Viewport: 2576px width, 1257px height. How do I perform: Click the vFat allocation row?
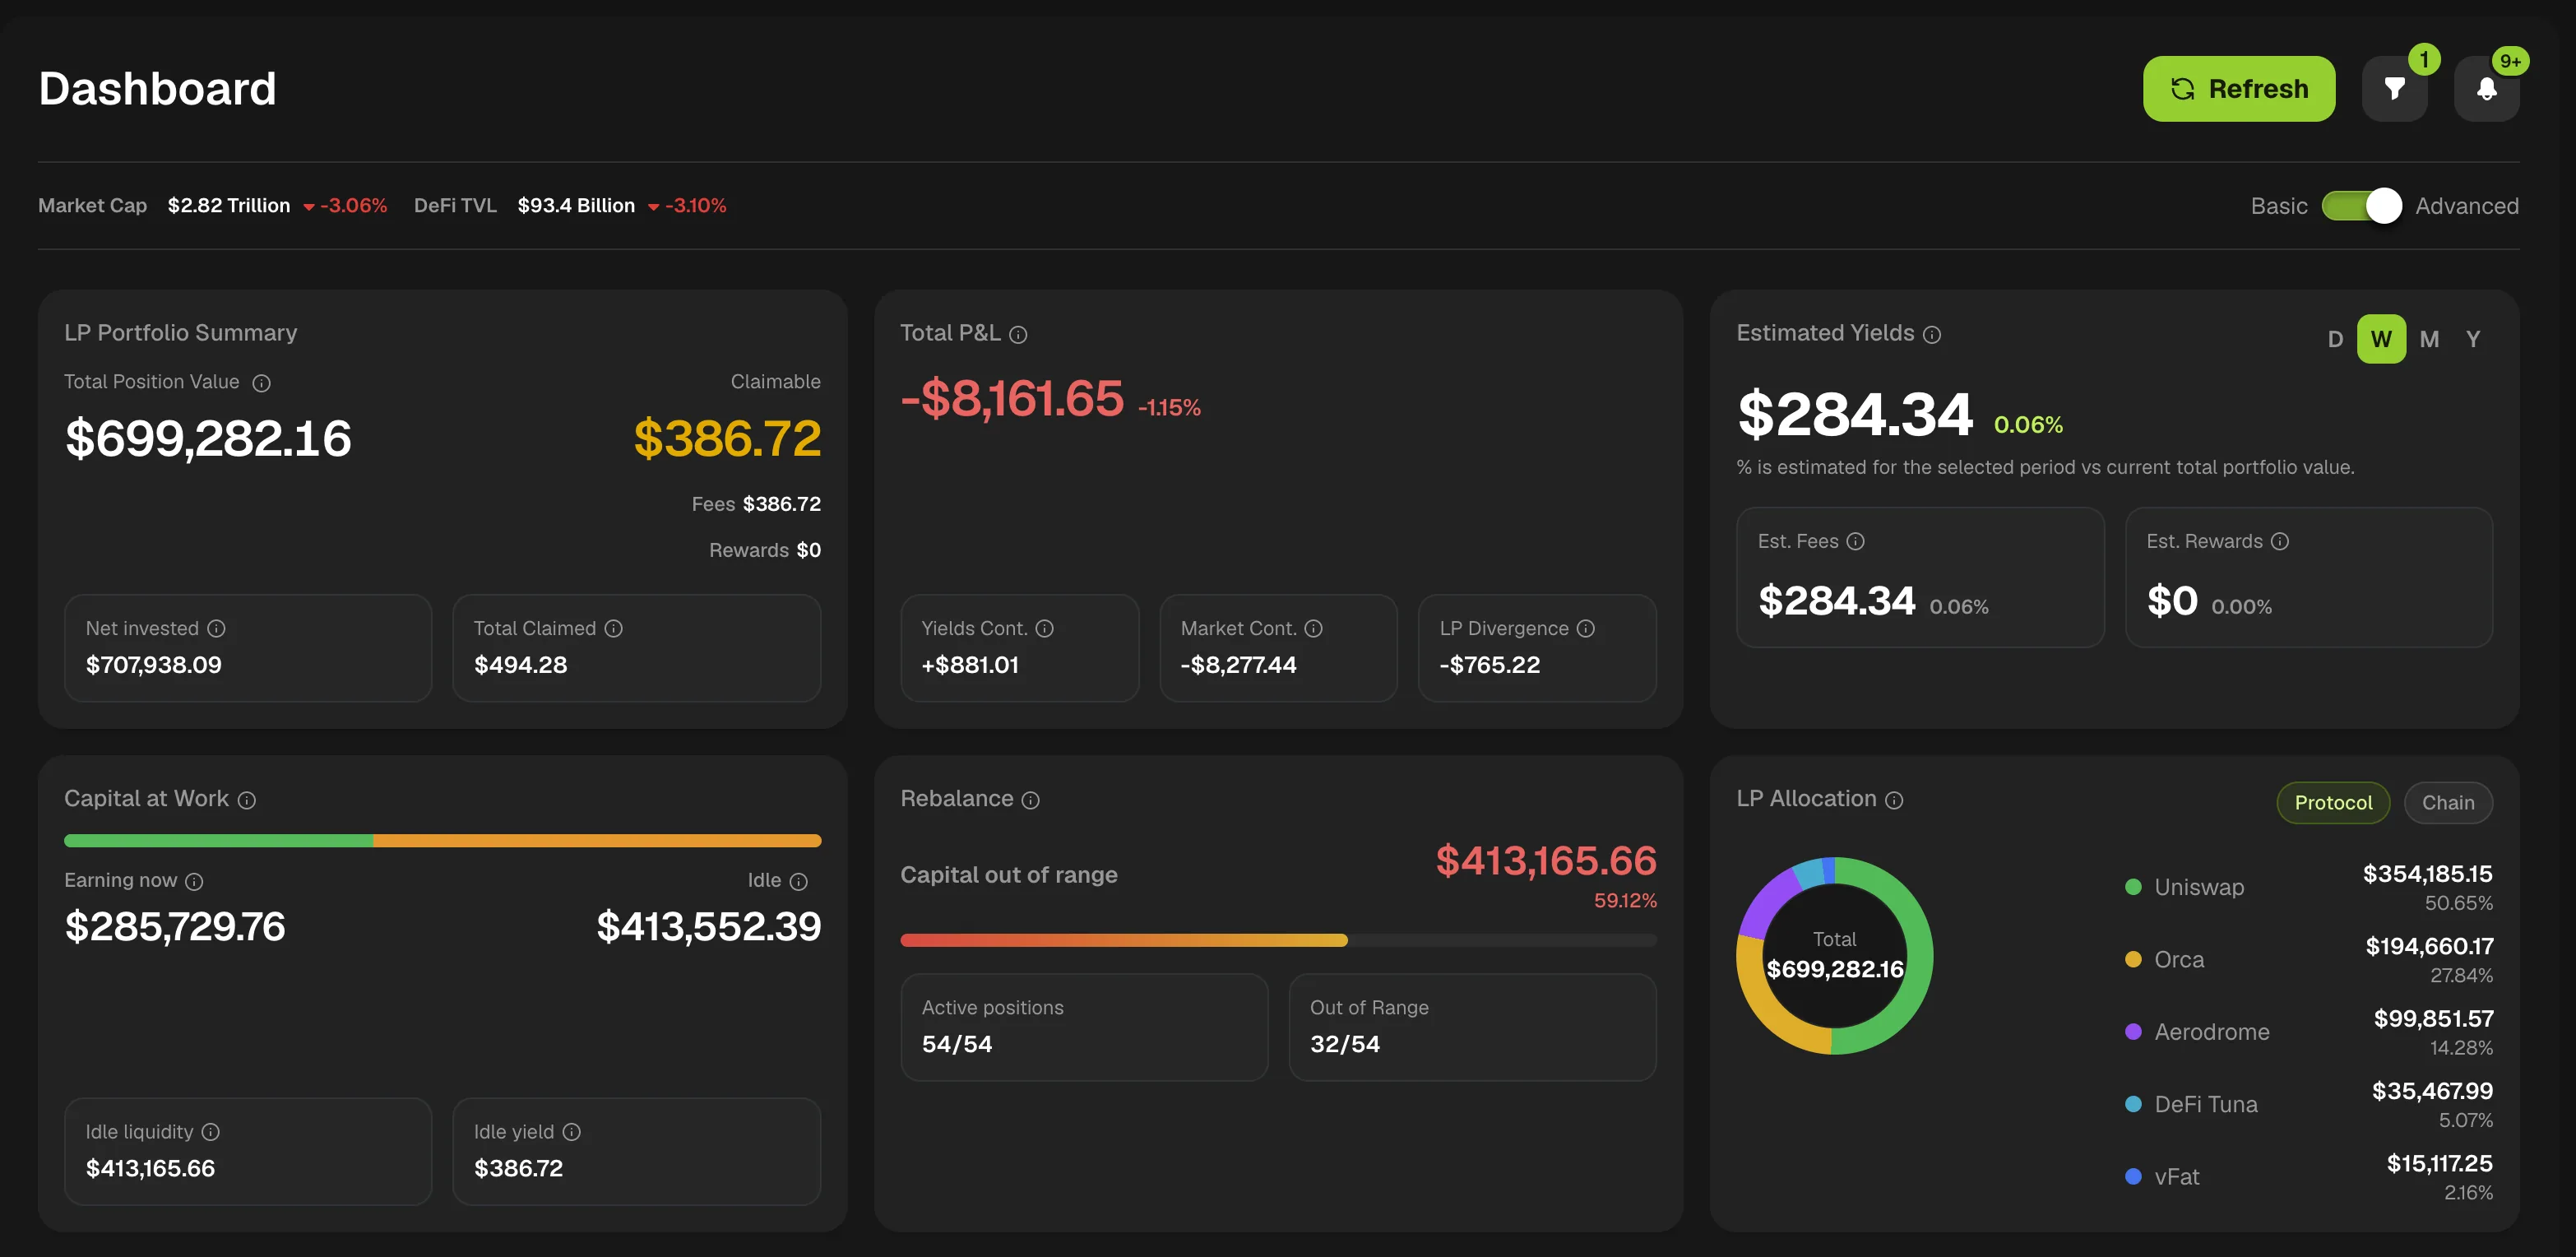(2308, 1177)
